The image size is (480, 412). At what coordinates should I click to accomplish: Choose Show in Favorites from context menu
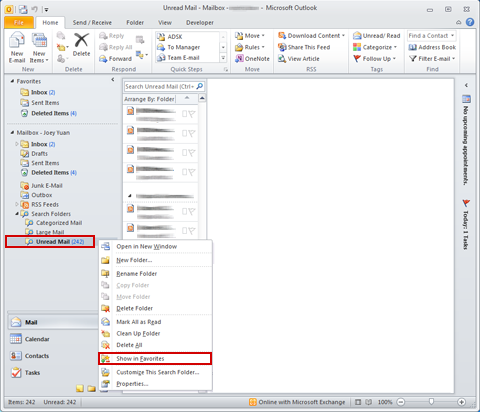155,359
